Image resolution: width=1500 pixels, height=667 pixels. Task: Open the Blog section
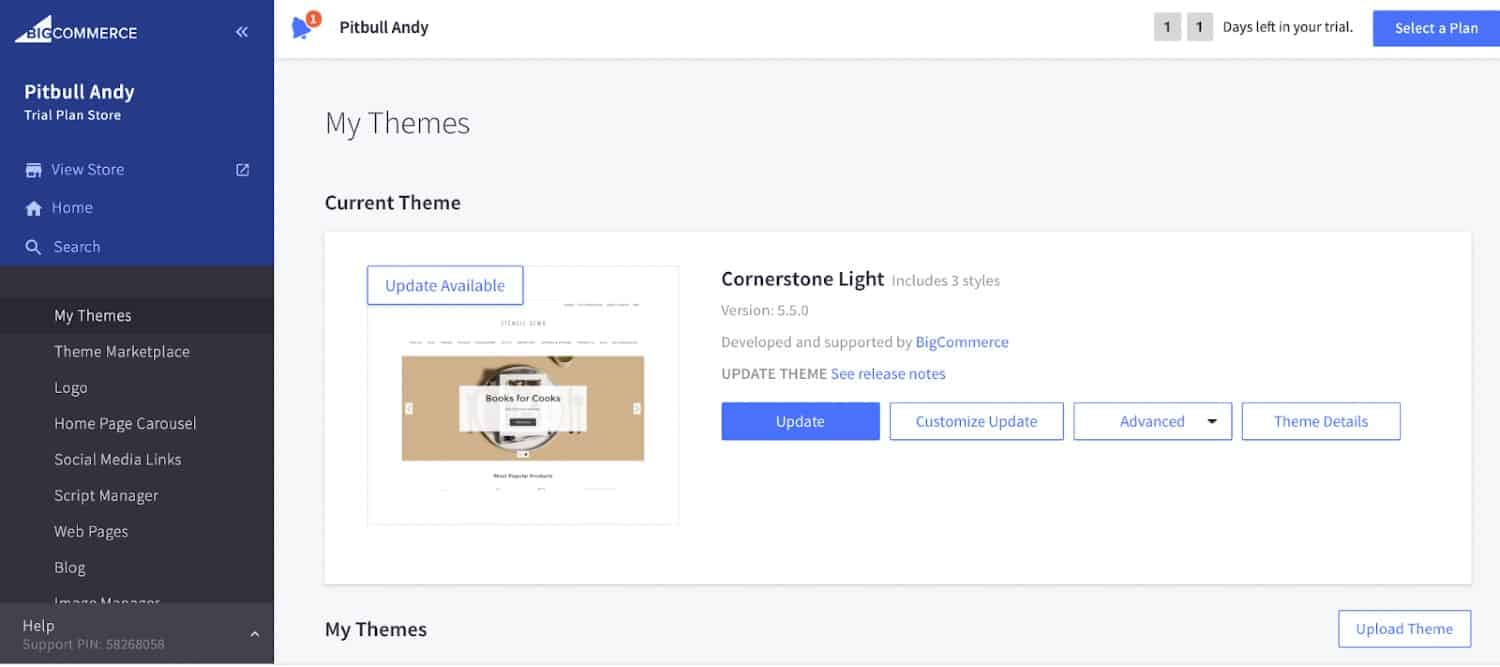tap(69, 567)
